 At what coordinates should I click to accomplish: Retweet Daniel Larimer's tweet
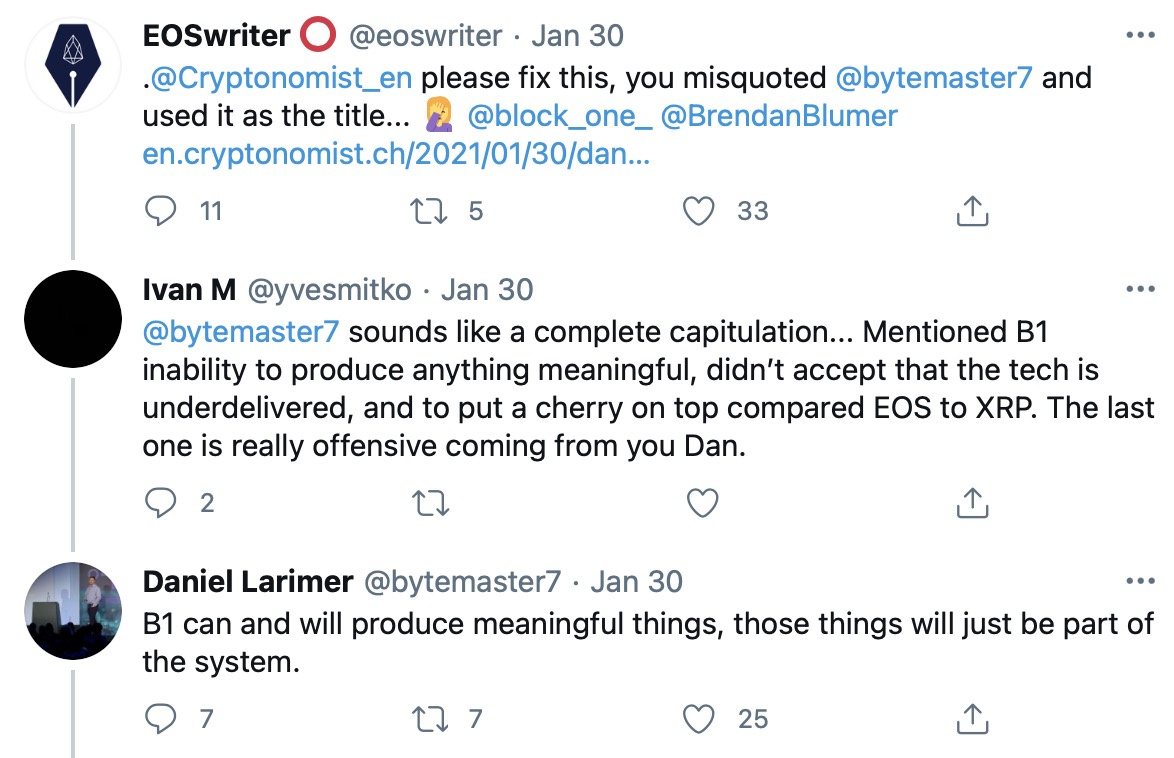coord(431,718)
